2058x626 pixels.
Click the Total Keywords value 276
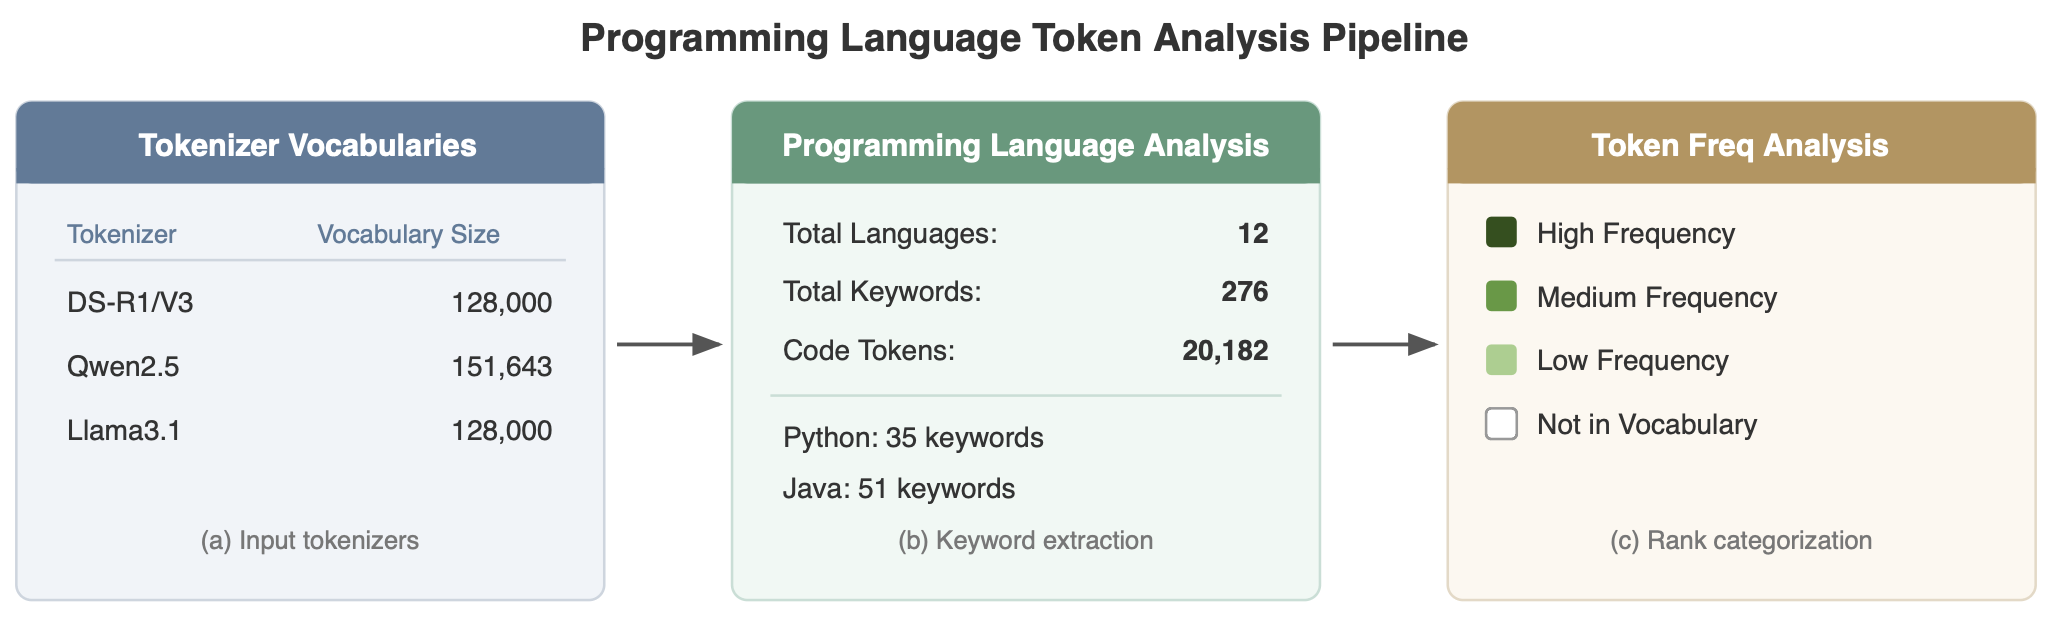click(1244, 291)
